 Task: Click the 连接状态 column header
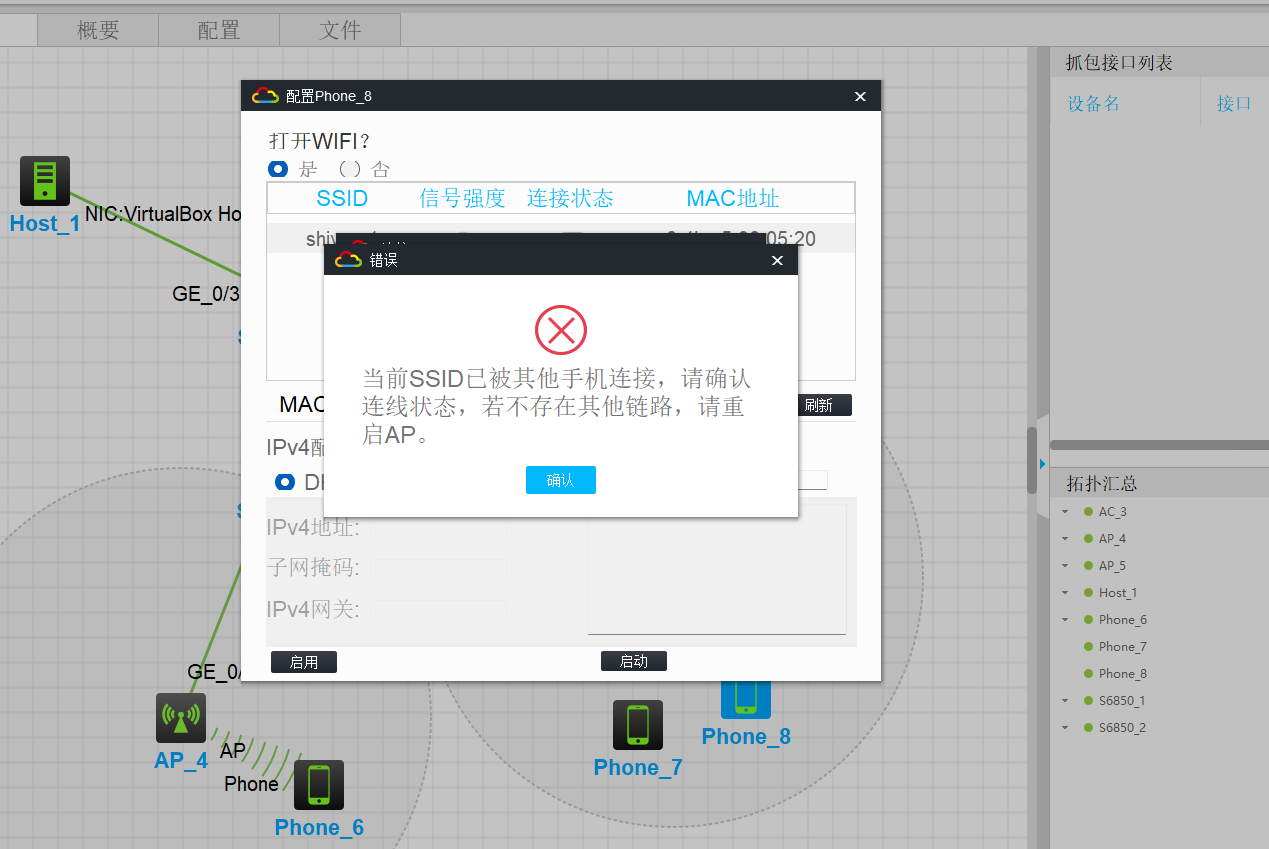point(570,198)
